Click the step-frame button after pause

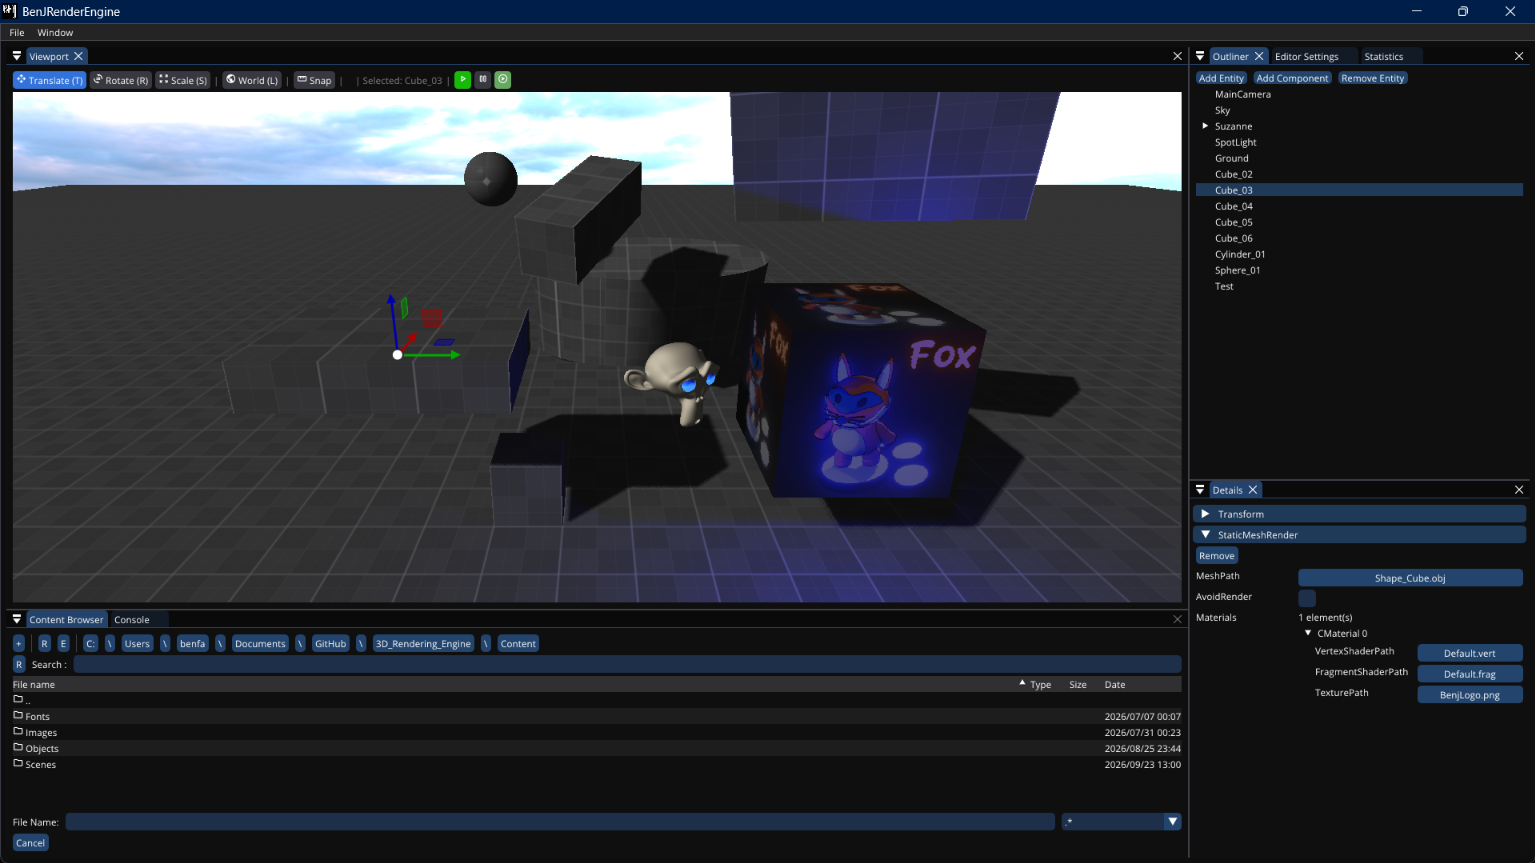click(503, 79)
